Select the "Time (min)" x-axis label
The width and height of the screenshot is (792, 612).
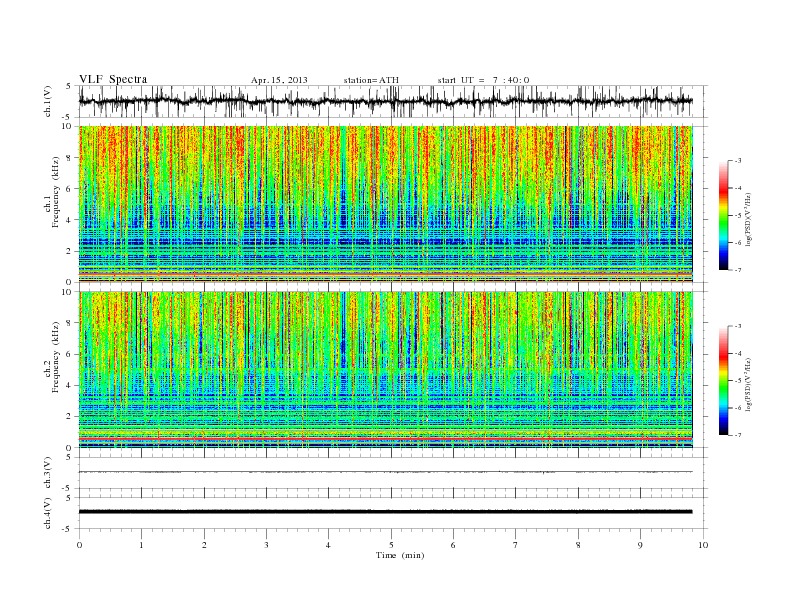(x=400, y=555)
